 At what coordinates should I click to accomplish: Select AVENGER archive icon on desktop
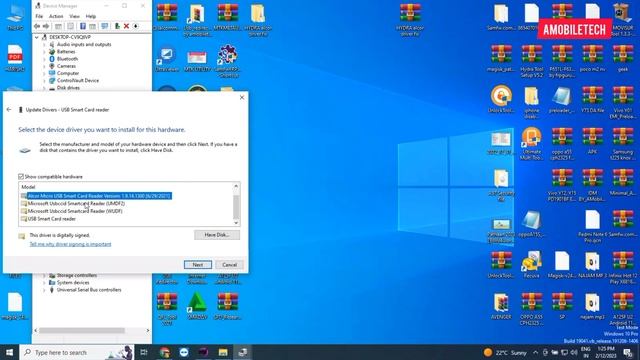click(501, 306)
